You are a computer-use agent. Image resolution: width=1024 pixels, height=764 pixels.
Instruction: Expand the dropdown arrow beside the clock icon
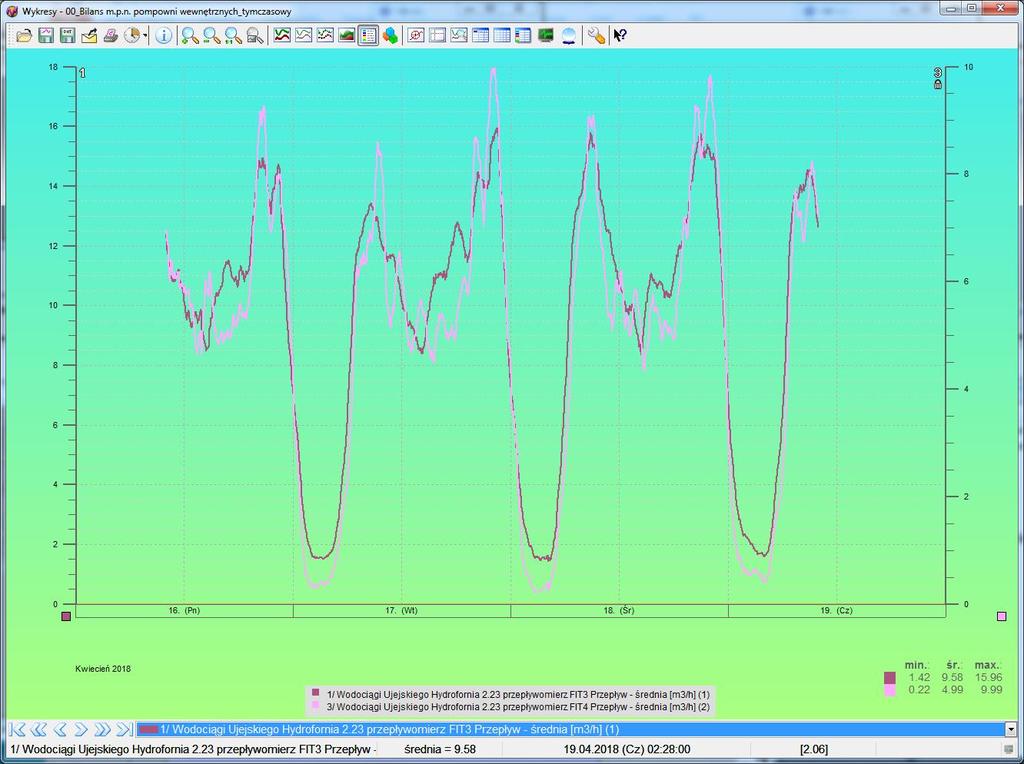pyautogui.click(x=145, y=35)
